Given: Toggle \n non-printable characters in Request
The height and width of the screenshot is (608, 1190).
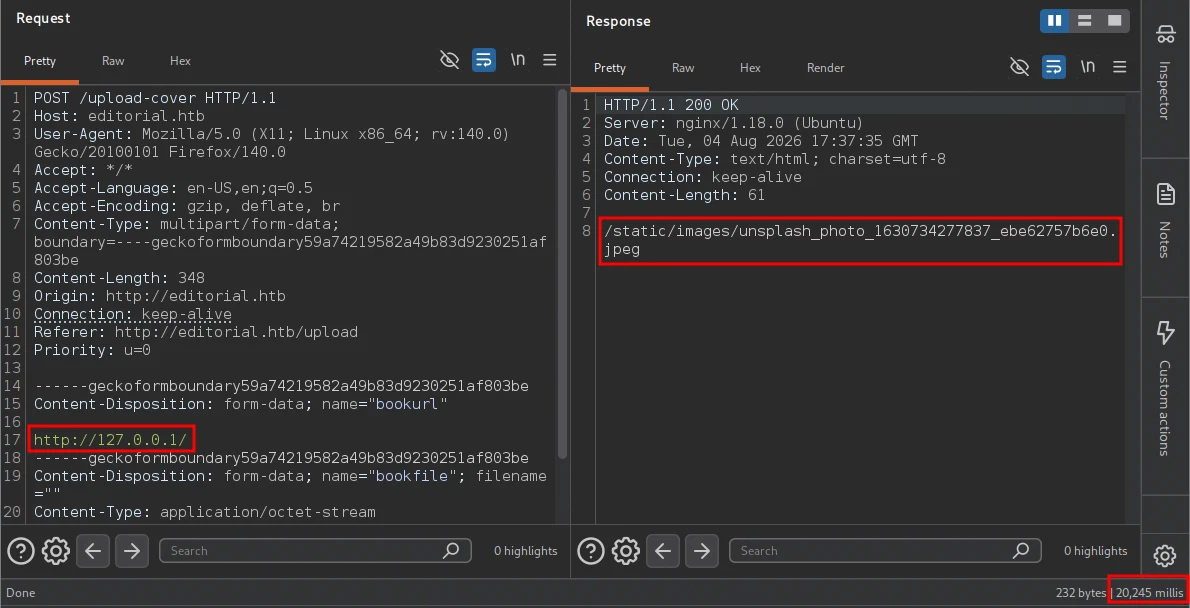Looking at the screenshot, I should 518,60.
